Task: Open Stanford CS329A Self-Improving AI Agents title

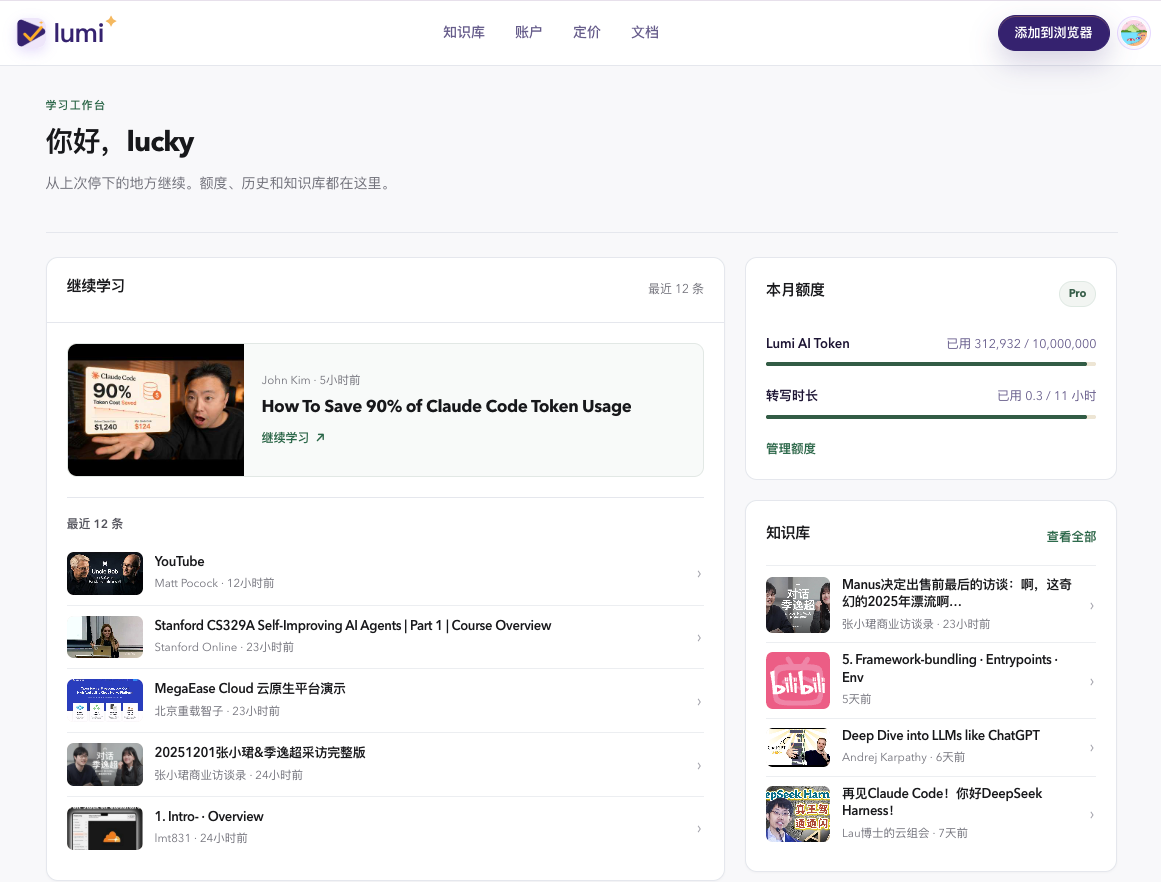Action: (x=352, y=626)
